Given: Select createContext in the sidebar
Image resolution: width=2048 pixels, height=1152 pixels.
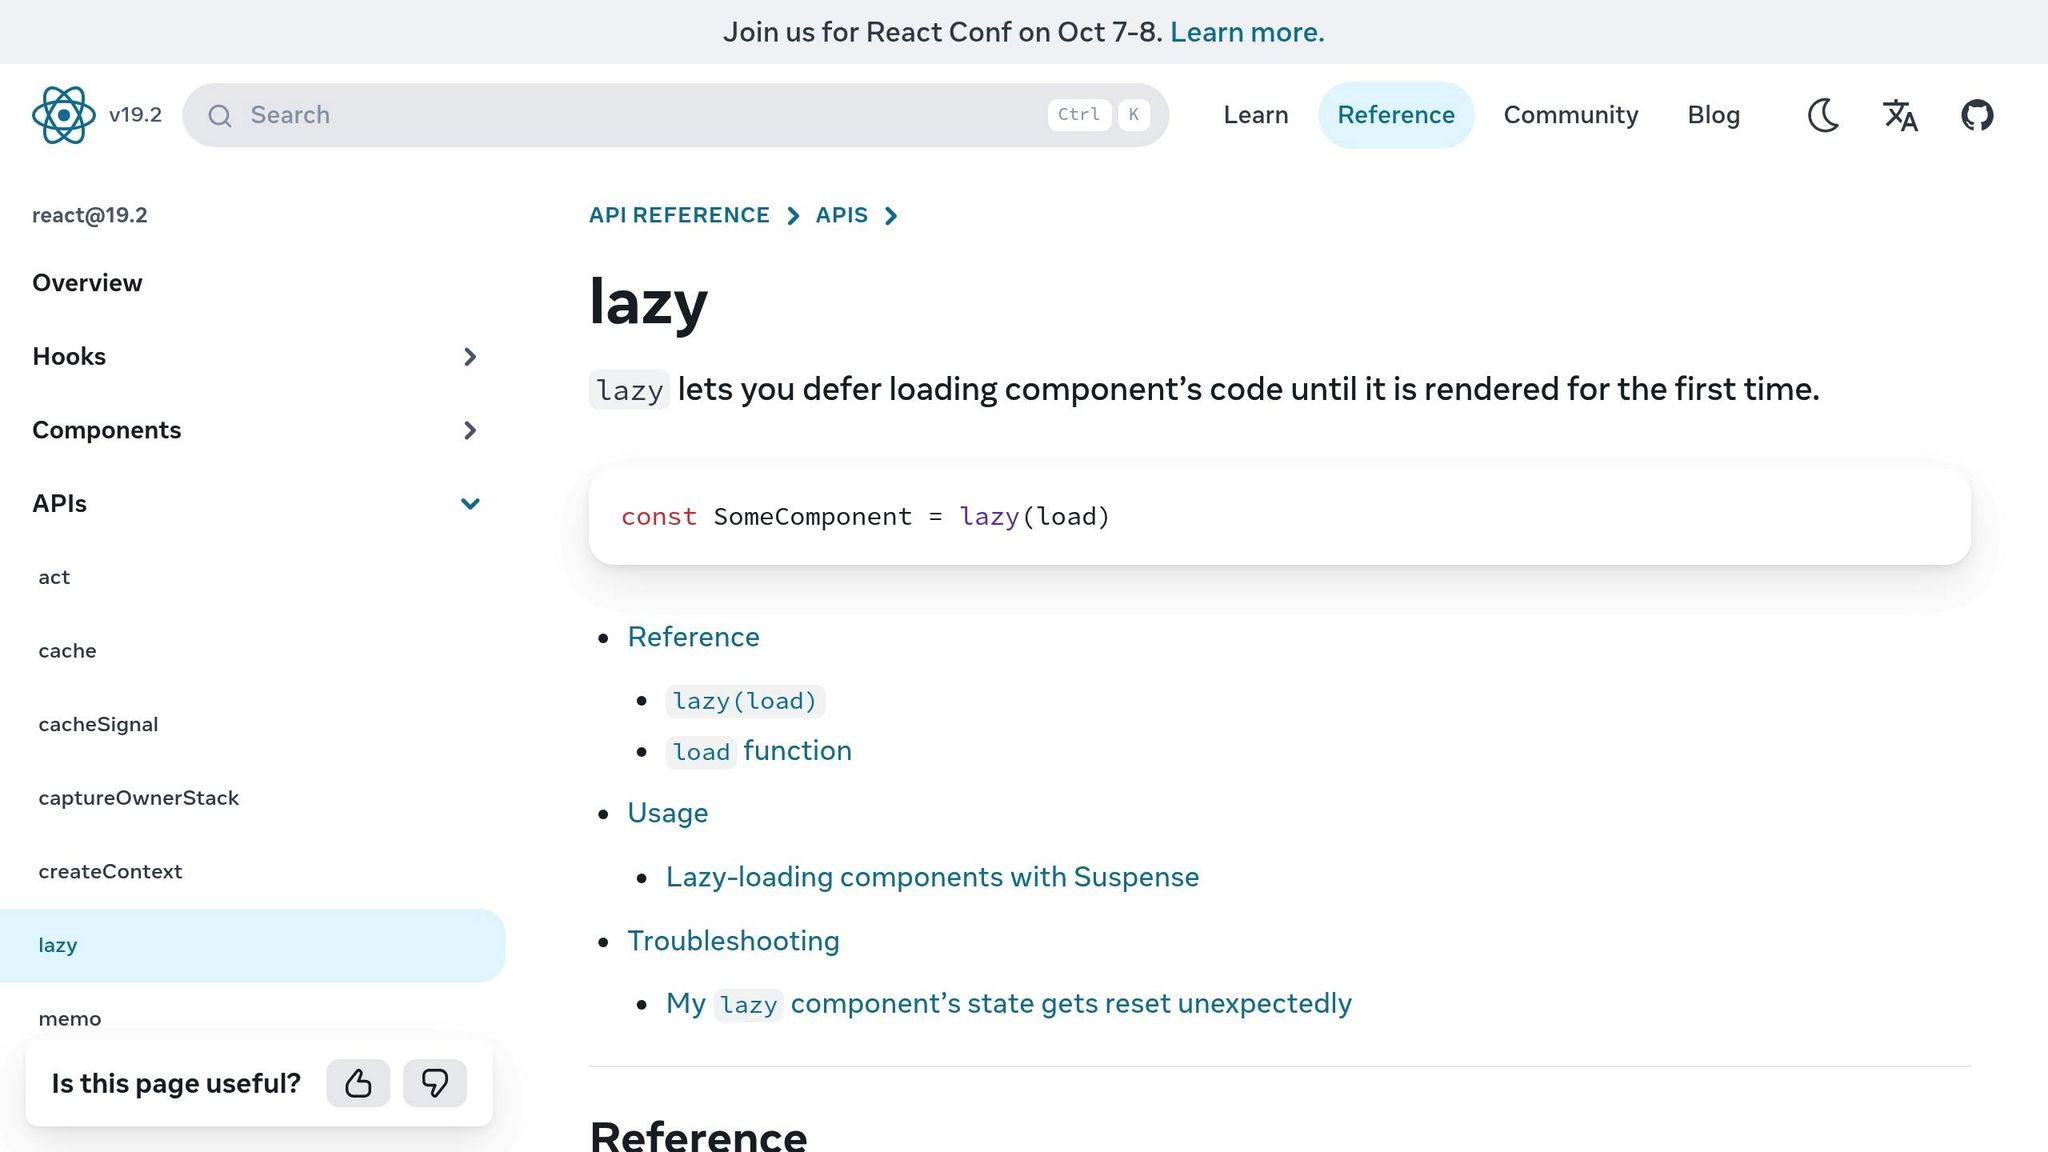Looking at the screenshot, I should coord(110,871).
